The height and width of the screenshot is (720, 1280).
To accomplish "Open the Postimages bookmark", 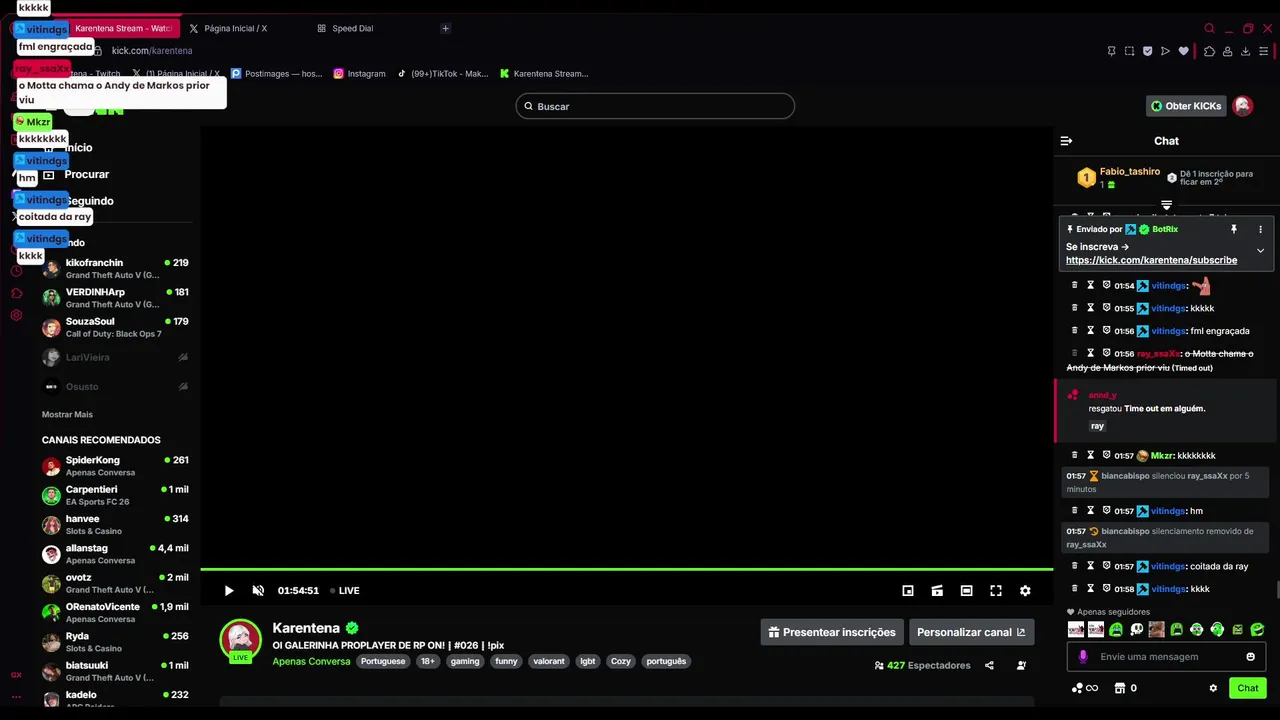I will tap(276, 73).
